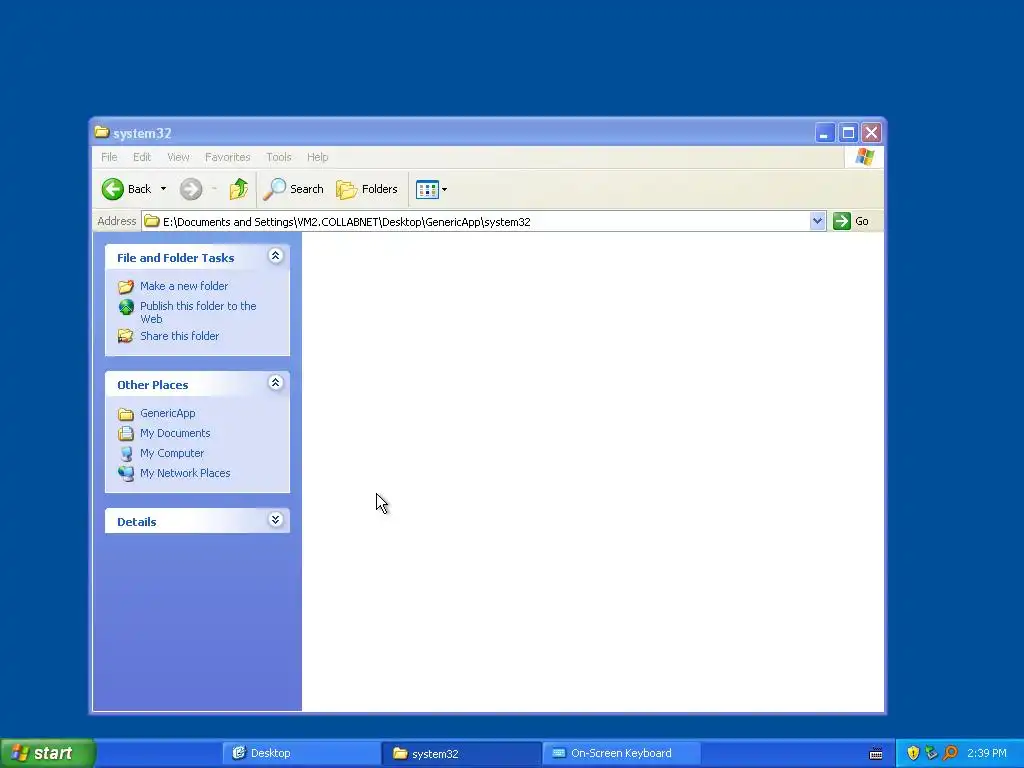Open the Views button dropdown
This screenshot has width=1024, height=768.
click(x=431, y=189)
